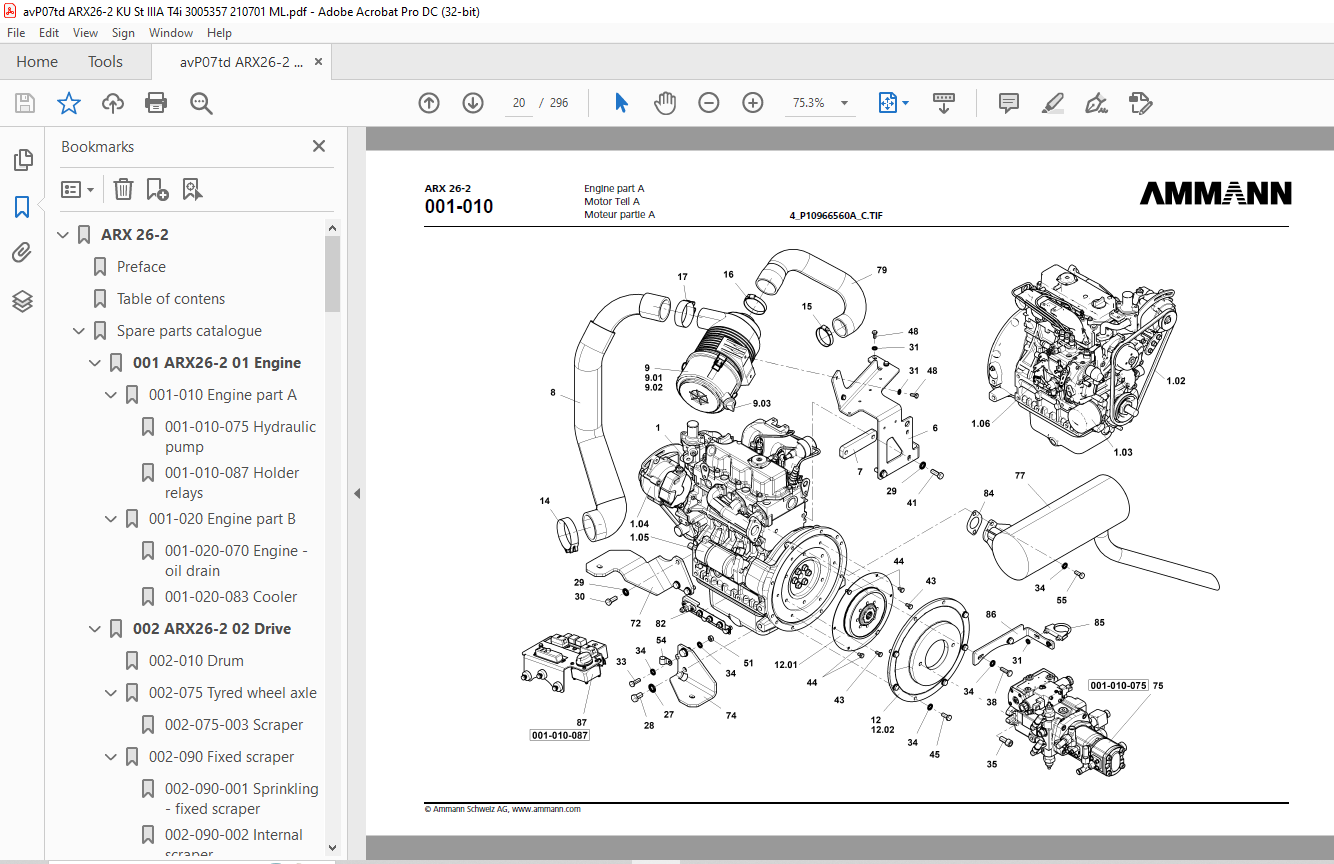Open the Table of contens bookmark
1334x864 pixels.
(x=171, y=299)
